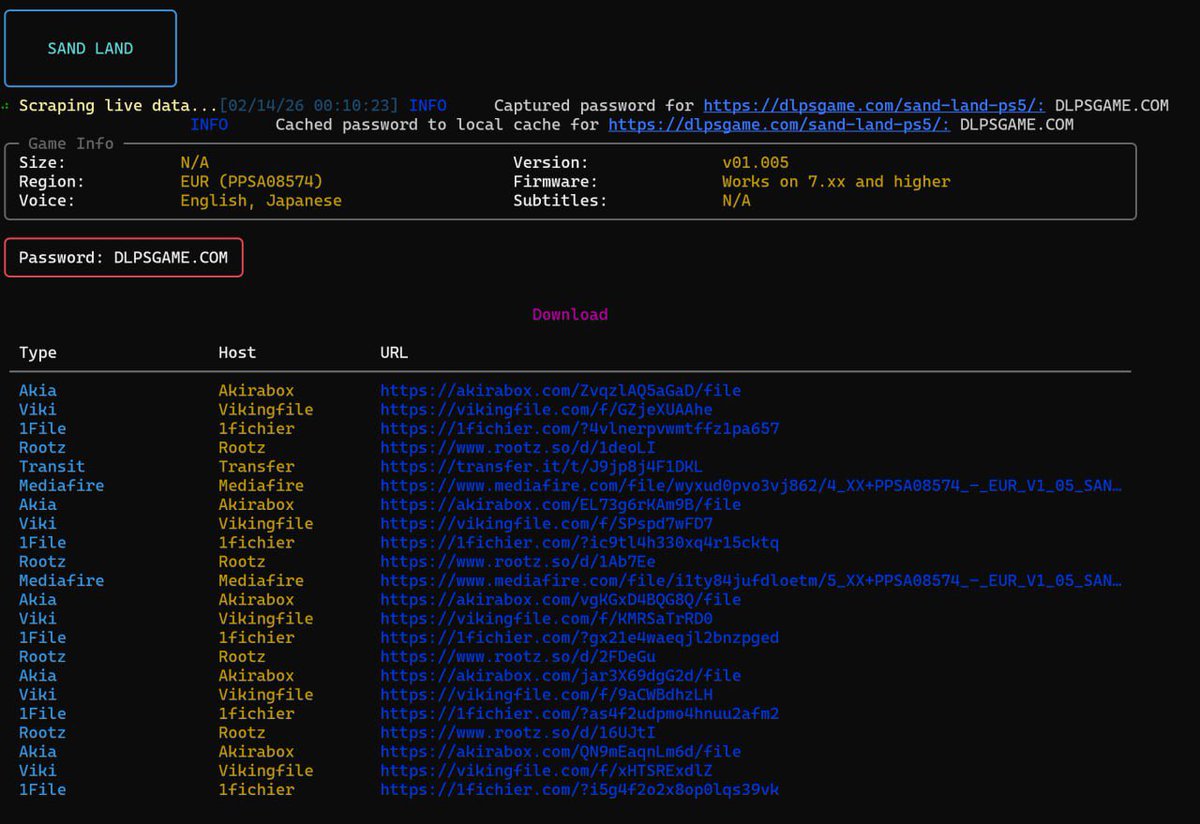Open the rootz.so 1Ab7Ee link
The image size is (1200, 824).
click(x=518, y=561)
